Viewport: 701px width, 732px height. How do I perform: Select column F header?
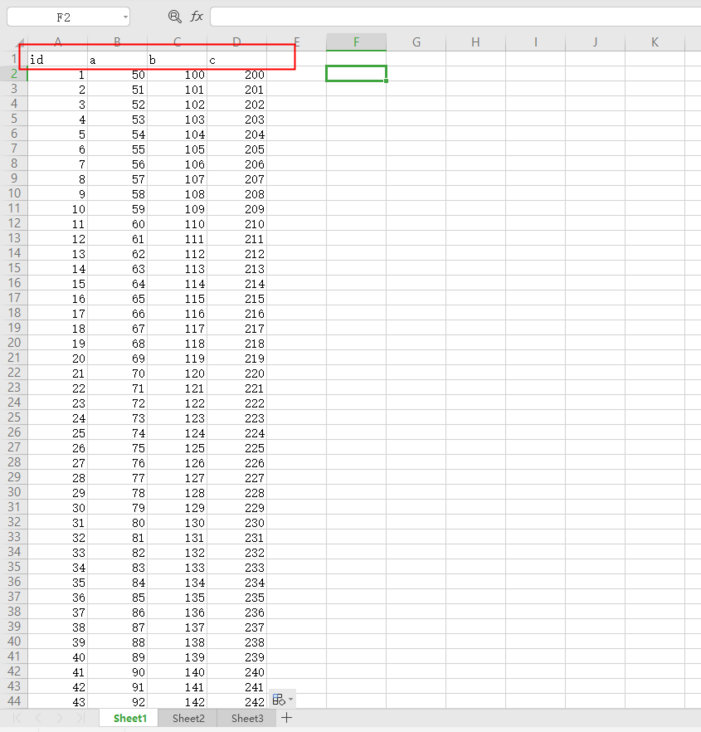point(356,42)
